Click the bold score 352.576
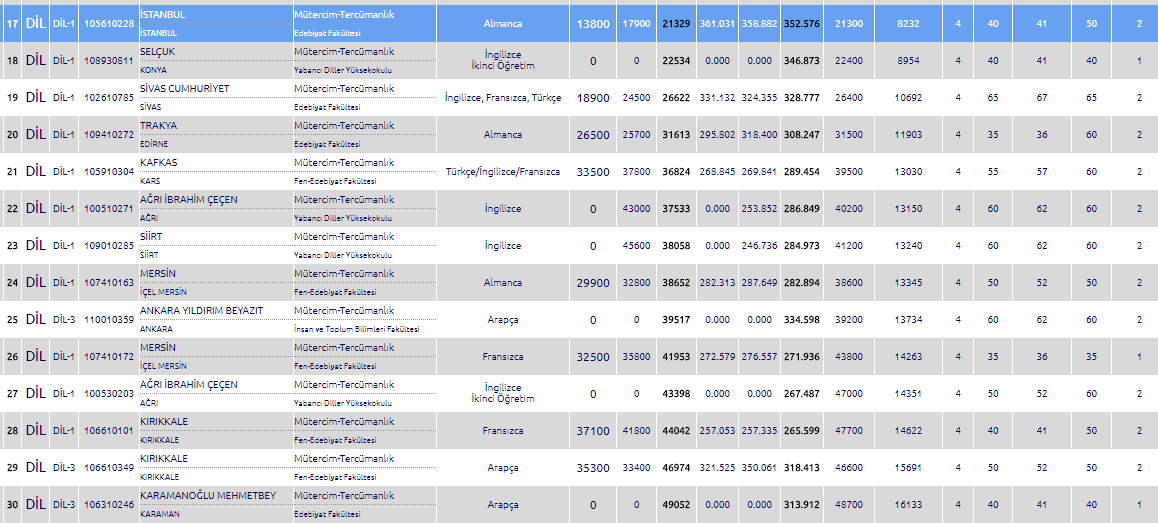 [x=801, y=24]
